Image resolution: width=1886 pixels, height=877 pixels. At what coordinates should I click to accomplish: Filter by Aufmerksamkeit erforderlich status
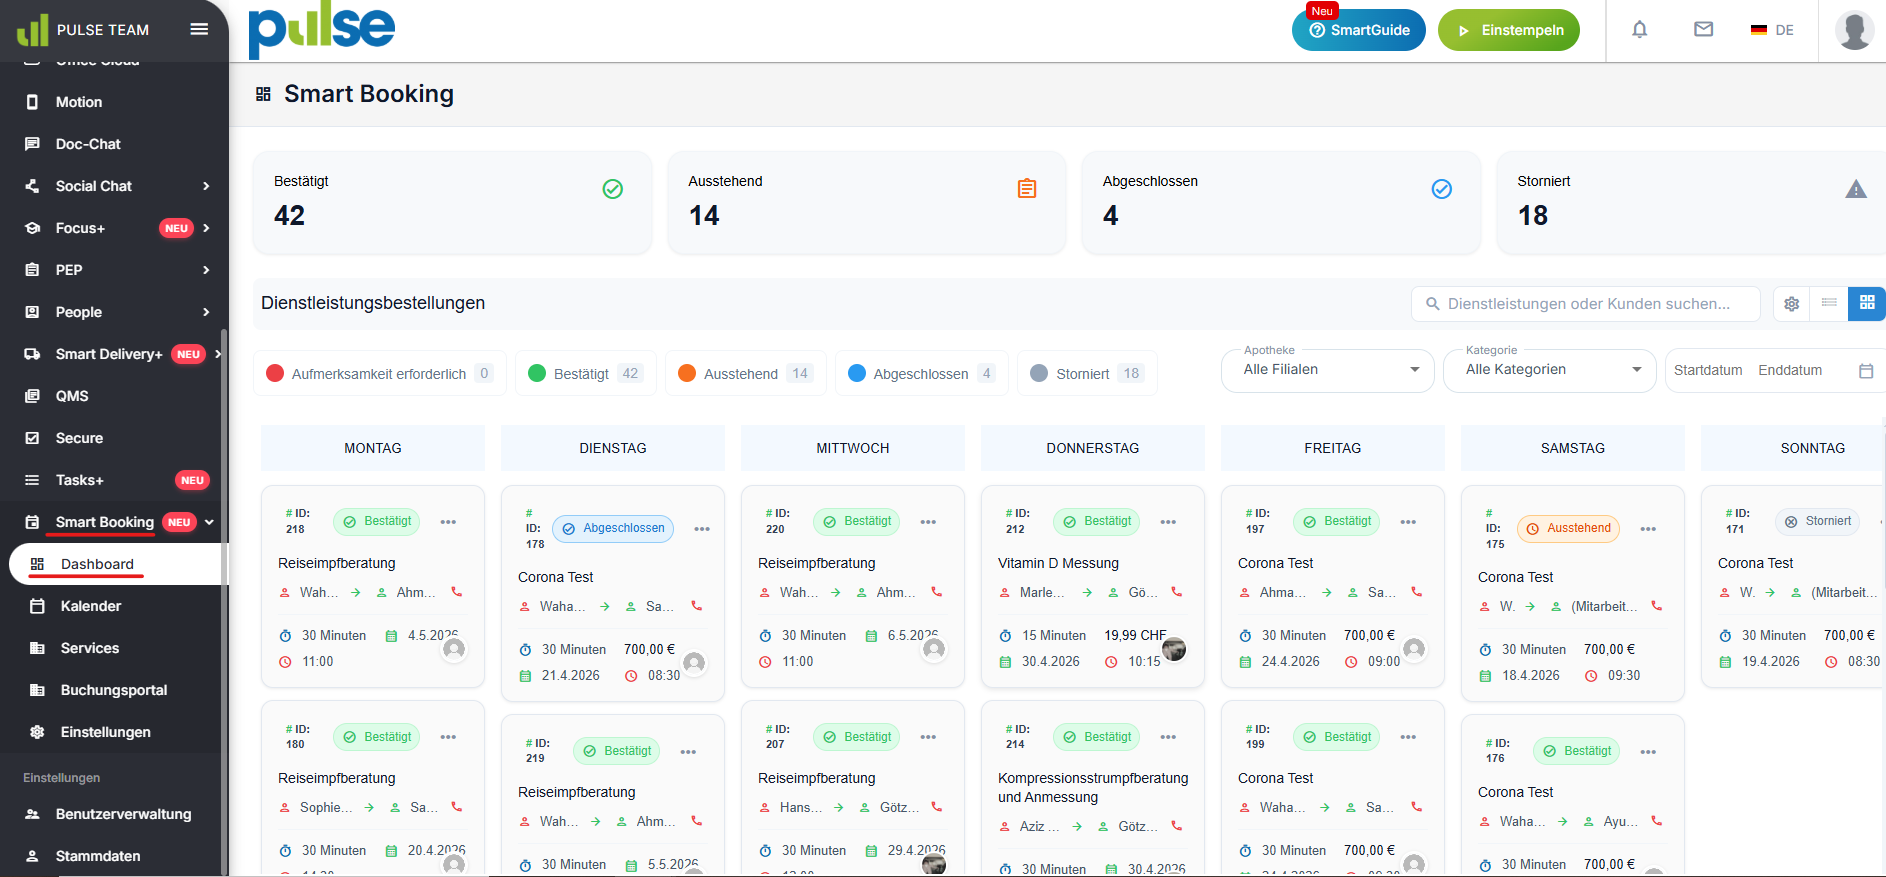point(380,373)
